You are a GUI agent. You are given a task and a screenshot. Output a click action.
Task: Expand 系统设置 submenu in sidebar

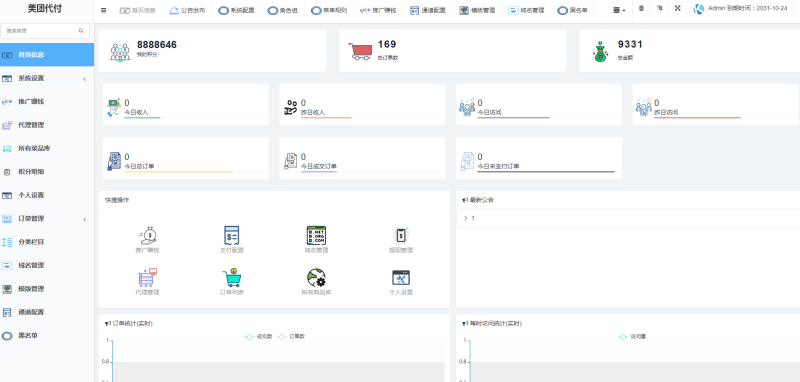[47, 79]
